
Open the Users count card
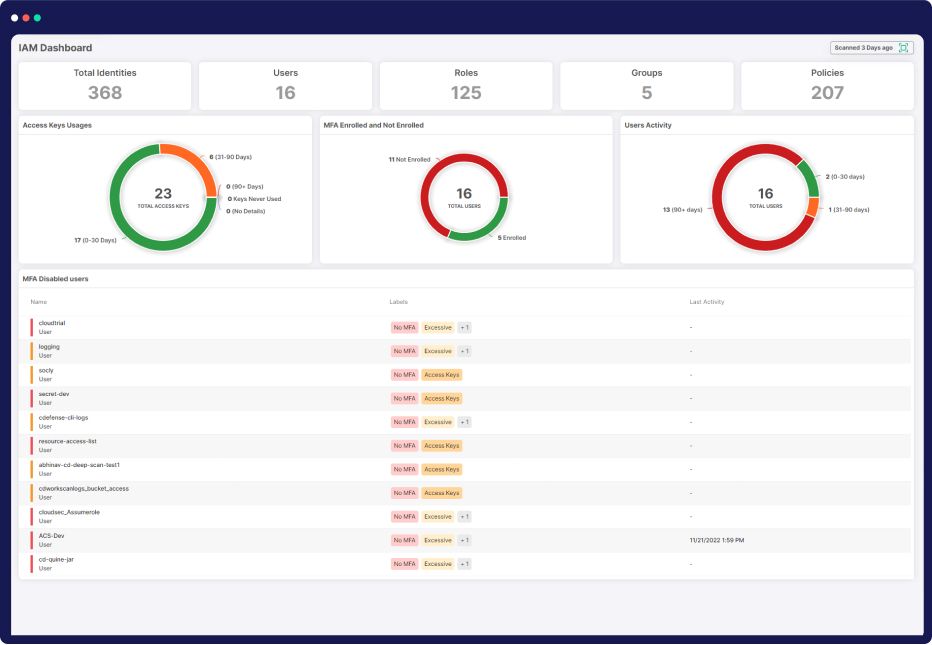click(285, 86)
